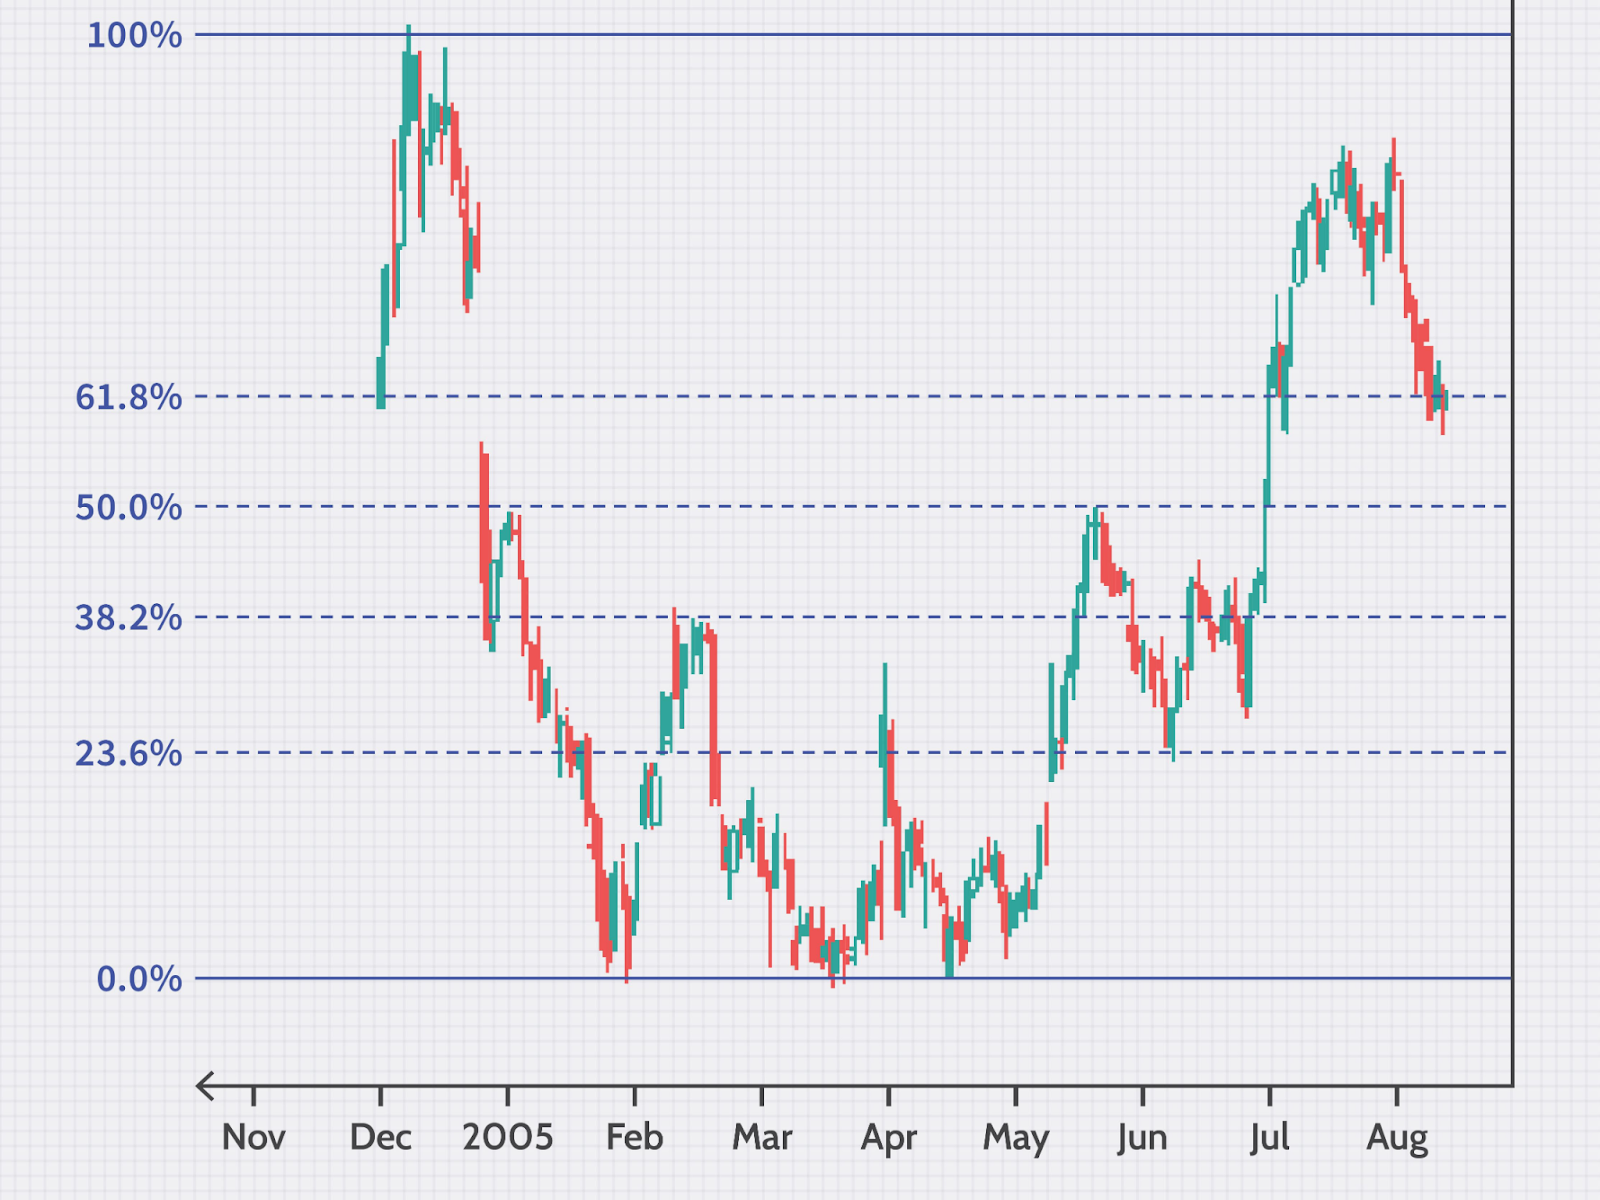Select the Feb month label
The height and width of the screenshot is (1200, 1600).
point(634,1137)
